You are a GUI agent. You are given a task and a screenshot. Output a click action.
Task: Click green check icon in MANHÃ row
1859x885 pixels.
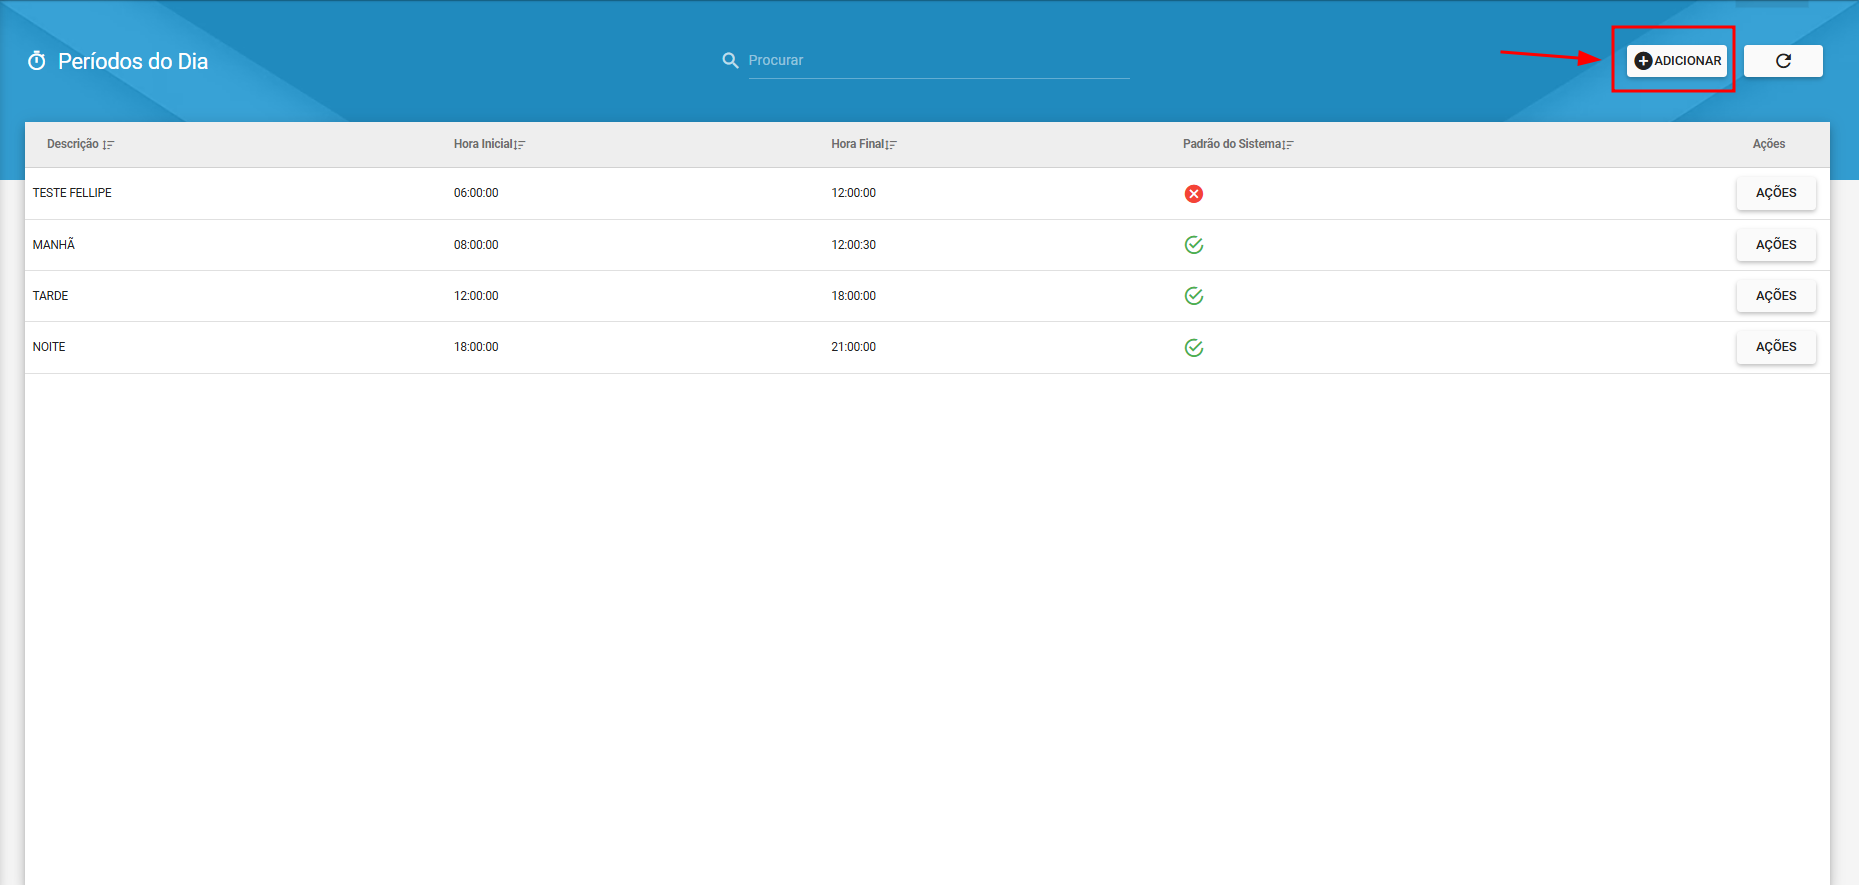[1194, 245]
